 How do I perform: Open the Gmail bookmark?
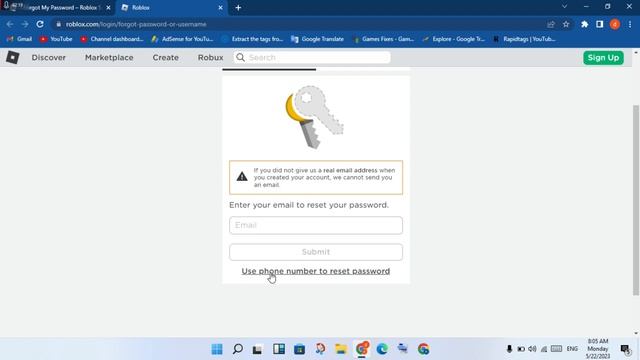pyautogui.click(x=20, y=39)
